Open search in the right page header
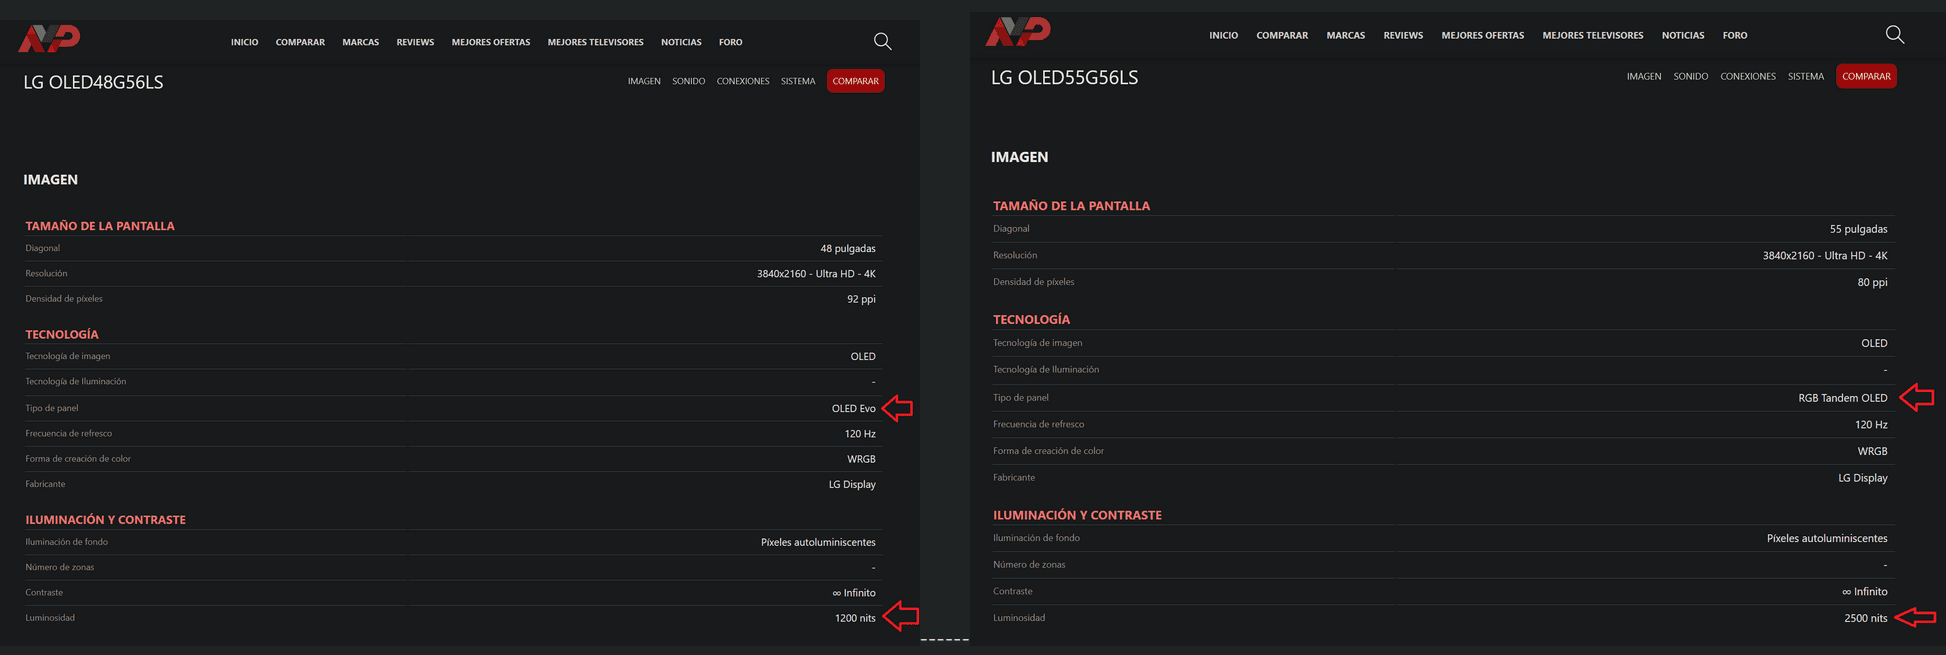 pyautogui.click(x=1894, y=35)
